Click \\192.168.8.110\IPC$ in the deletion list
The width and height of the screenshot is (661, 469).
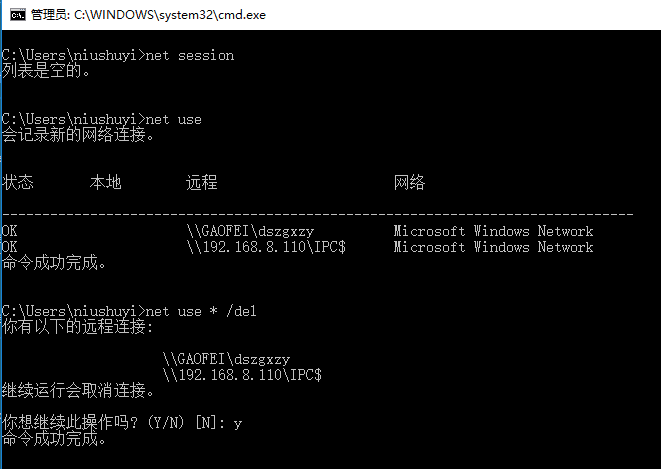click(242, 375)
